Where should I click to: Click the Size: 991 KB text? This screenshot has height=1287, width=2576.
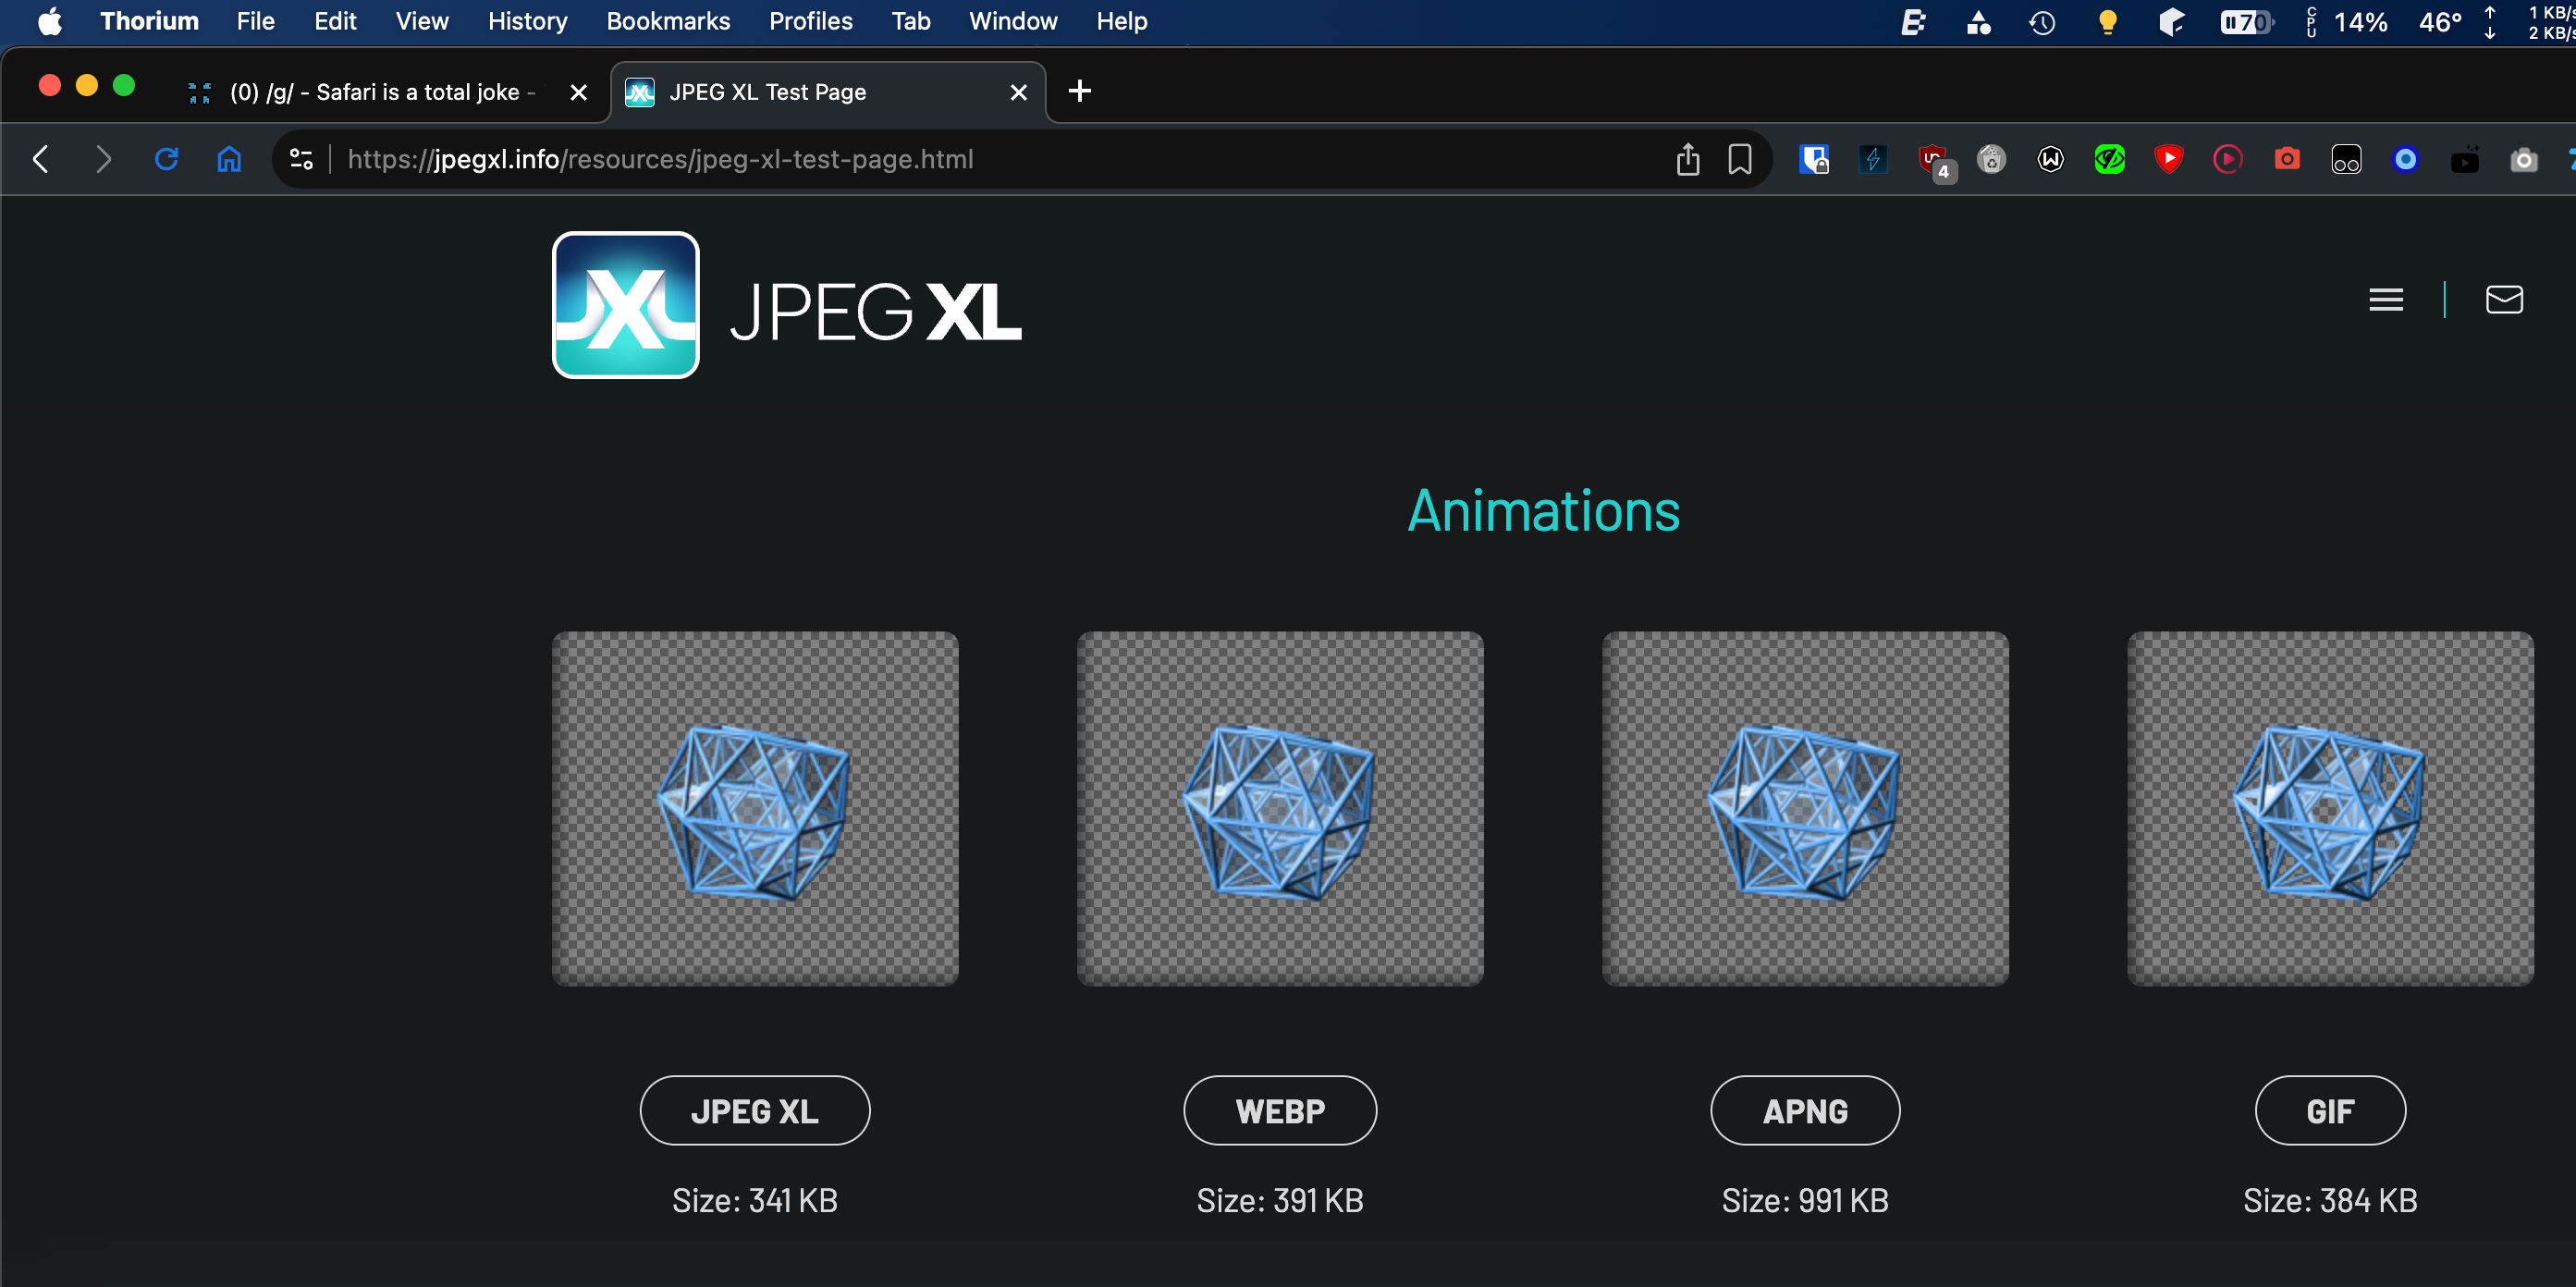1805,1199
